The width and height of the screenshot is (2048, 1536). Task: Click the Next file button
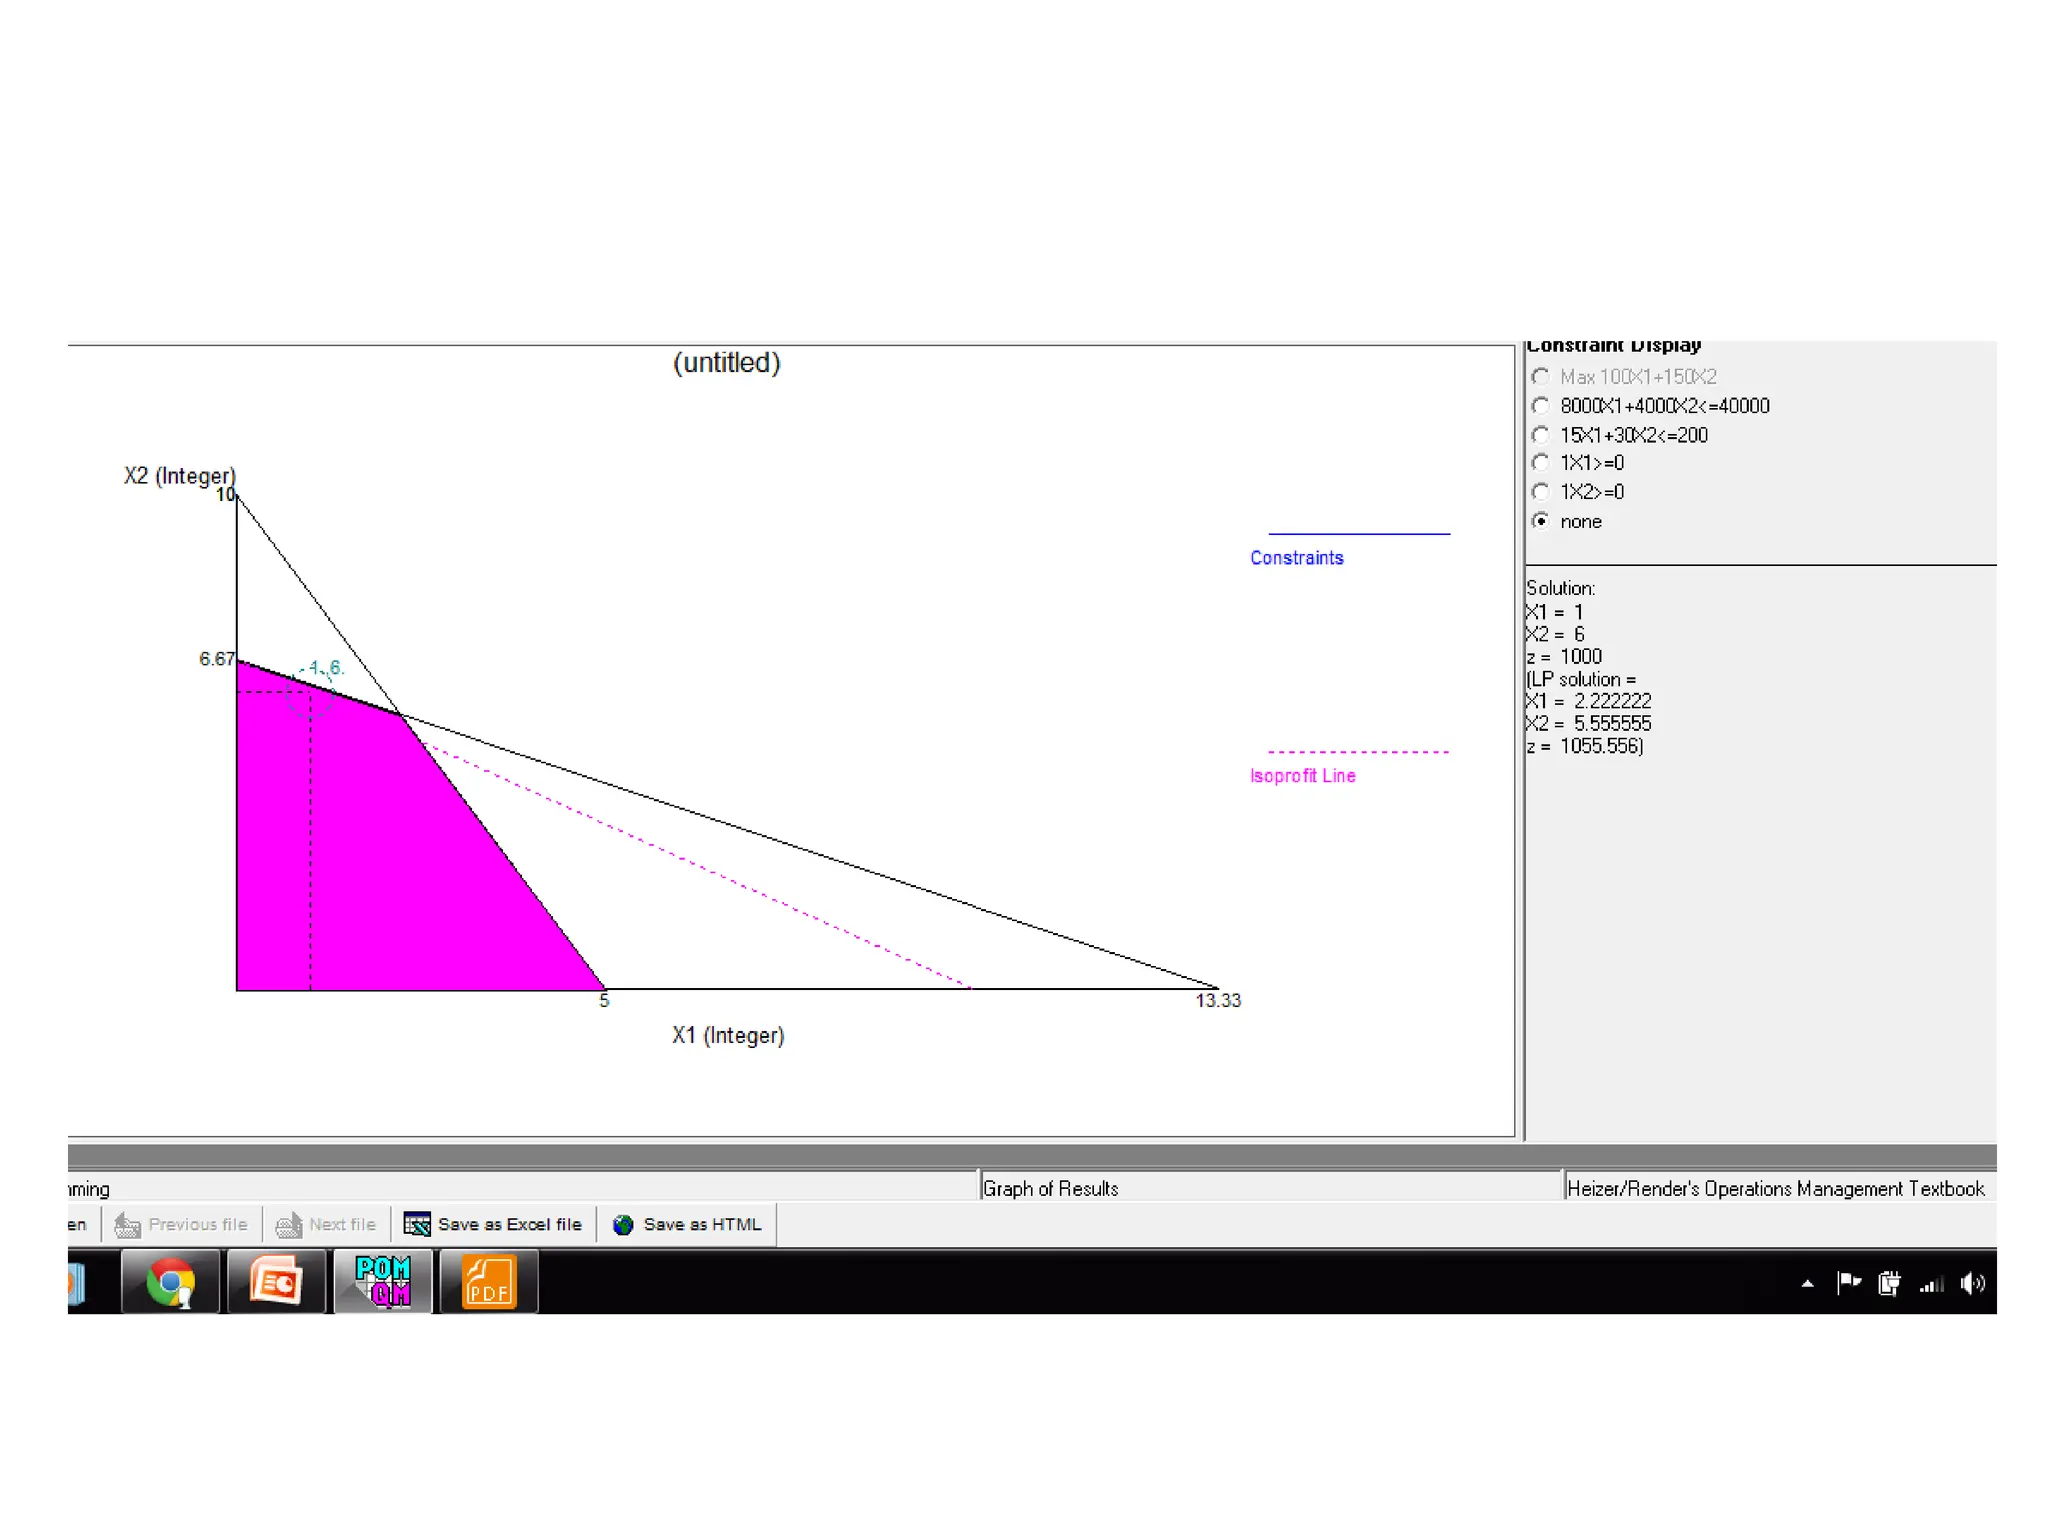click(x=327, y=1224)
